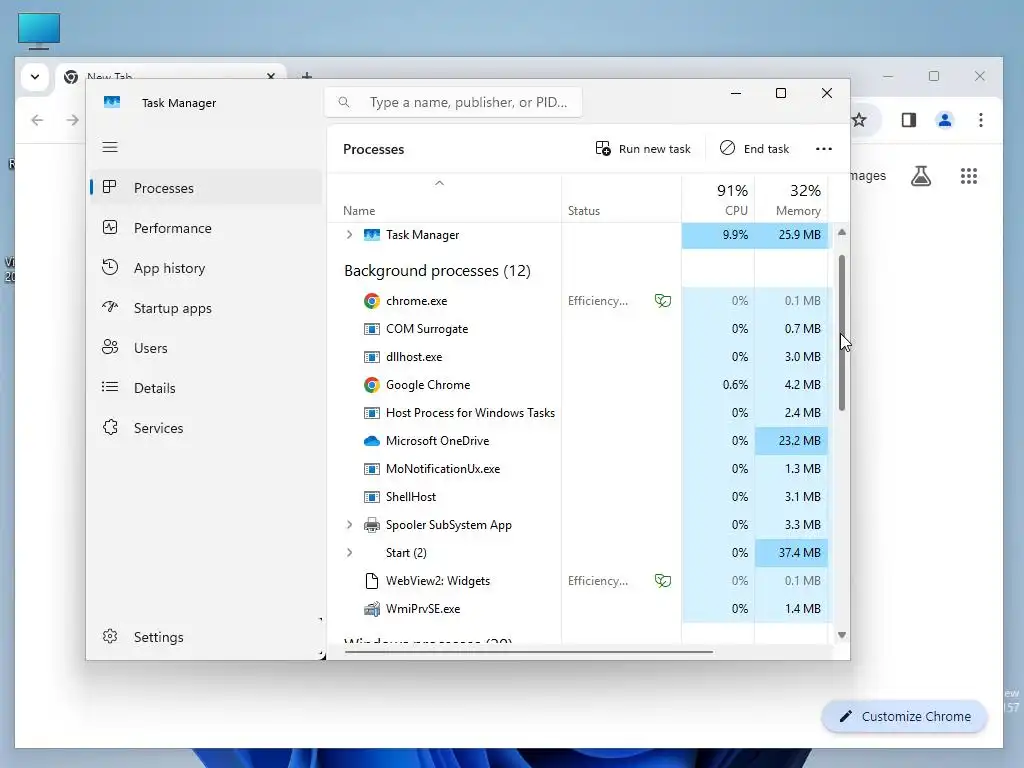
Task: Open Details list icon in sidebar
Action: click(110, 387)
